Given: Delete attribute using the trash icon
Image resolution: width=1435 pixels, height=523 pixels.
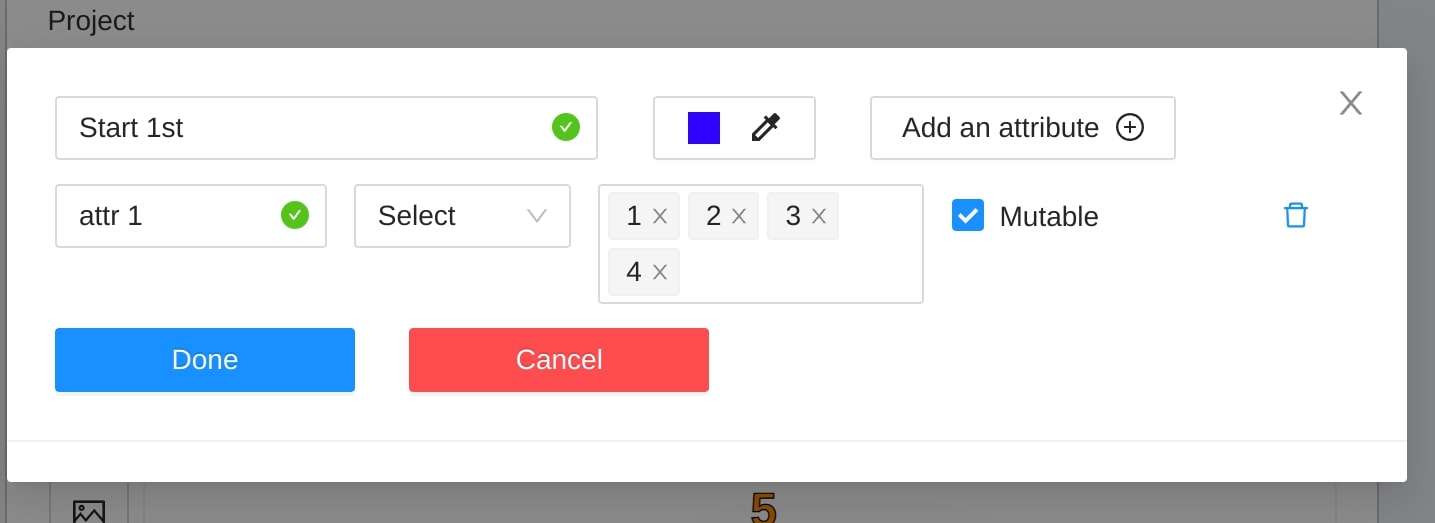Looking at the screenshot, I should 1295,216.
